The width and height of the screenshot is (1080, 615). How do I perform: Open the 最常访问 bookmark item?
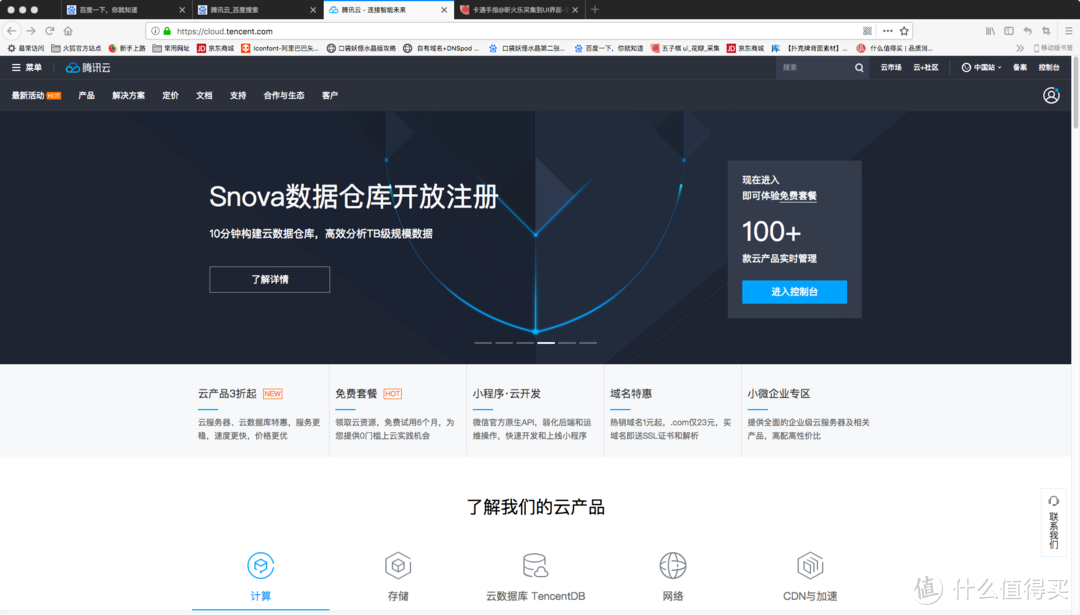(25, 48)
